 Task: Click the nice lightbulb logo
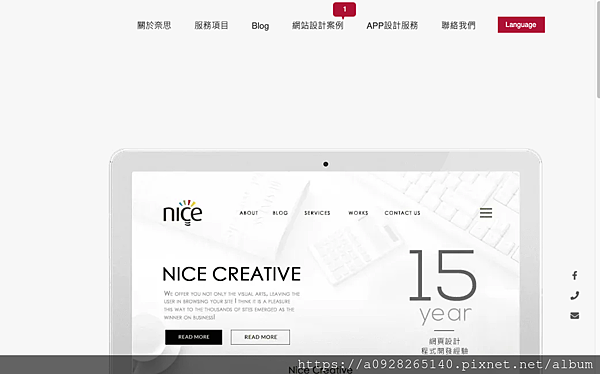tap(183, 212)
